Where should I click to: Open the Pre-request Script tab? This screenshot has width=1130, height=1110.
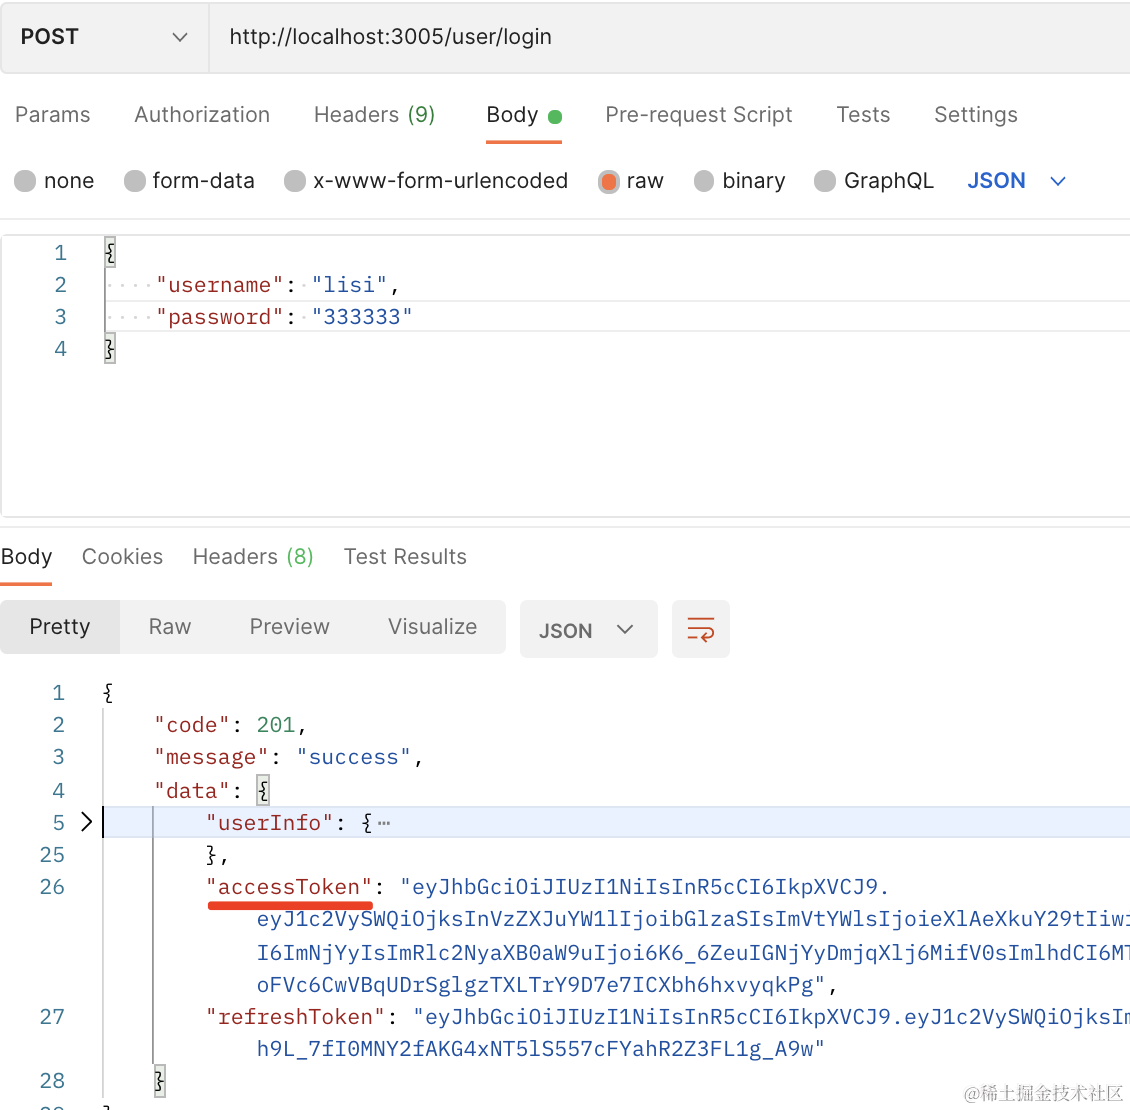pyautogui.click(x=698, y=115)
